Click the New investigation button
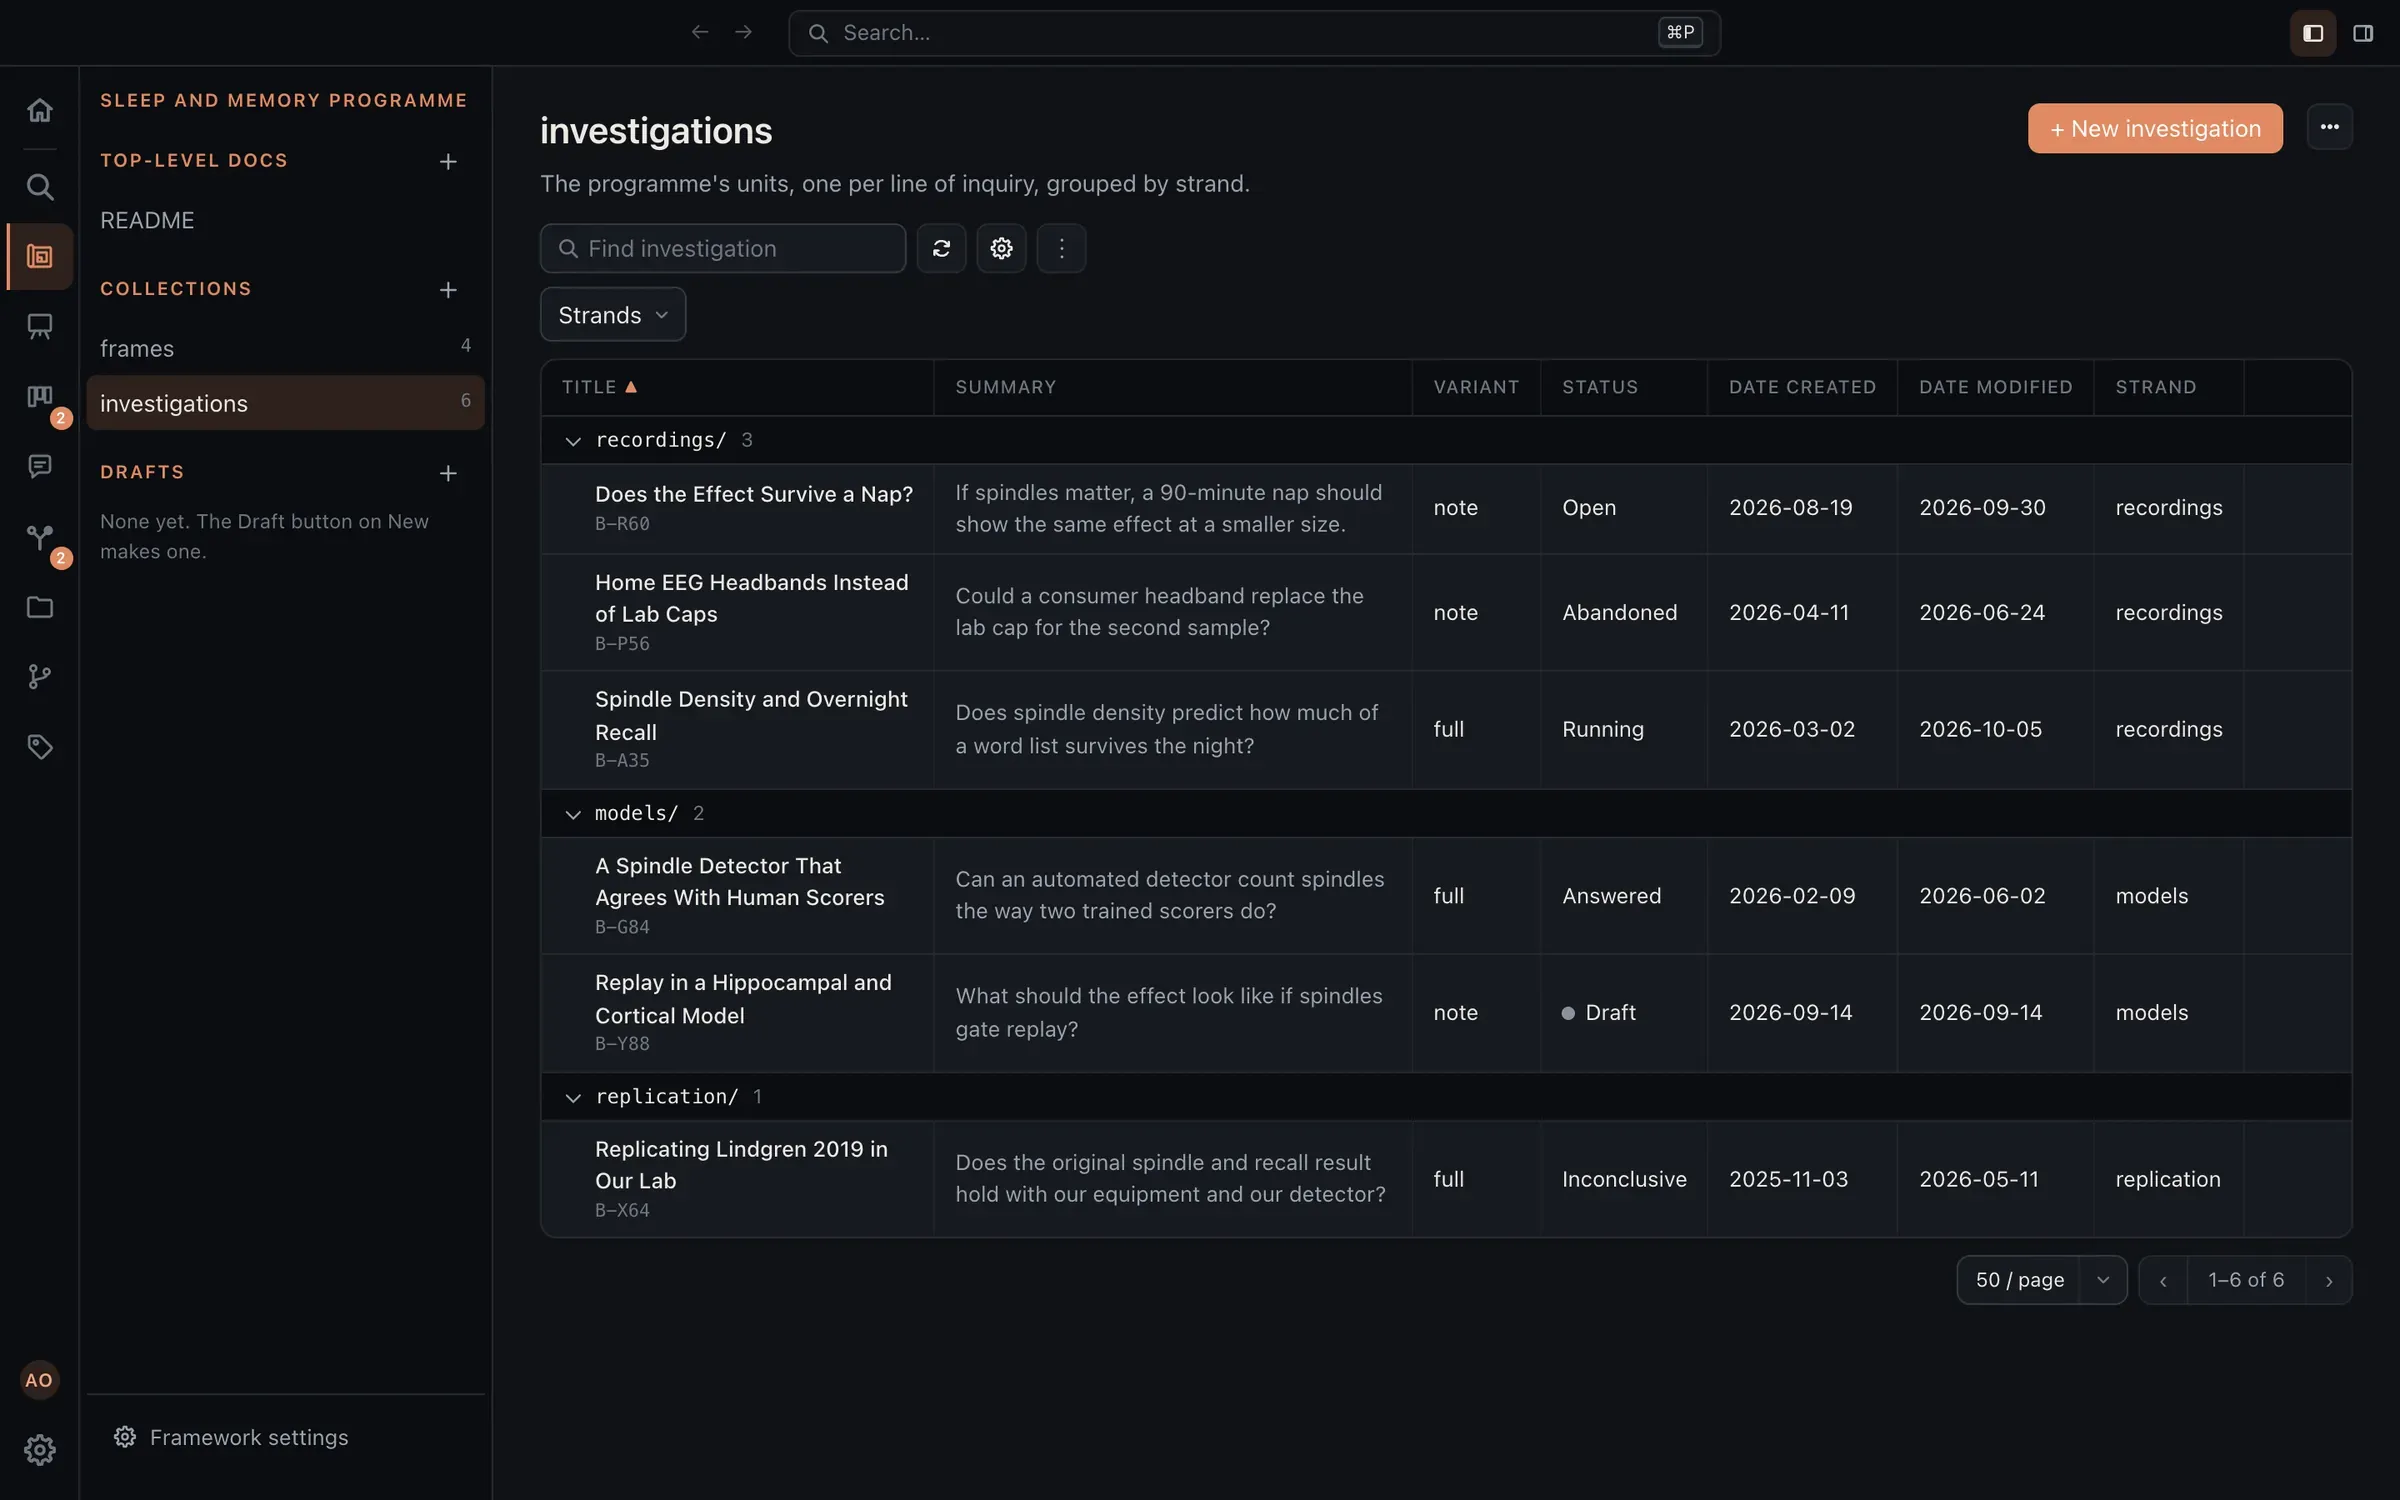 [2155, 128]
